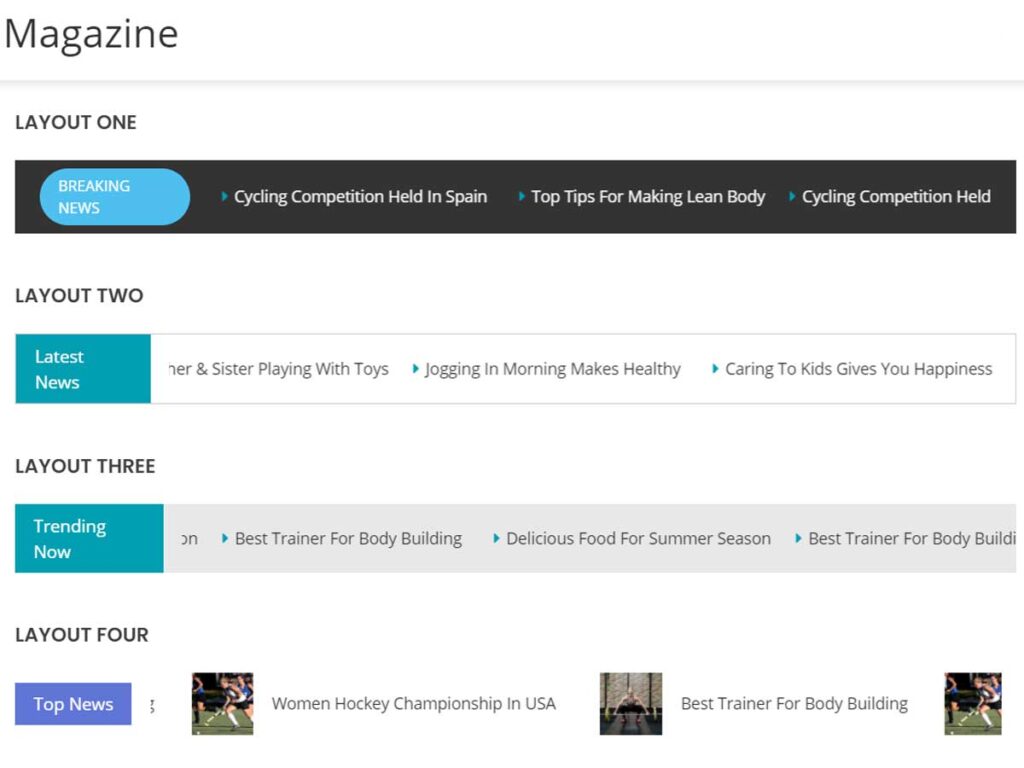
Task: Click the gym trainer thumbnail image
Action: 631,704
